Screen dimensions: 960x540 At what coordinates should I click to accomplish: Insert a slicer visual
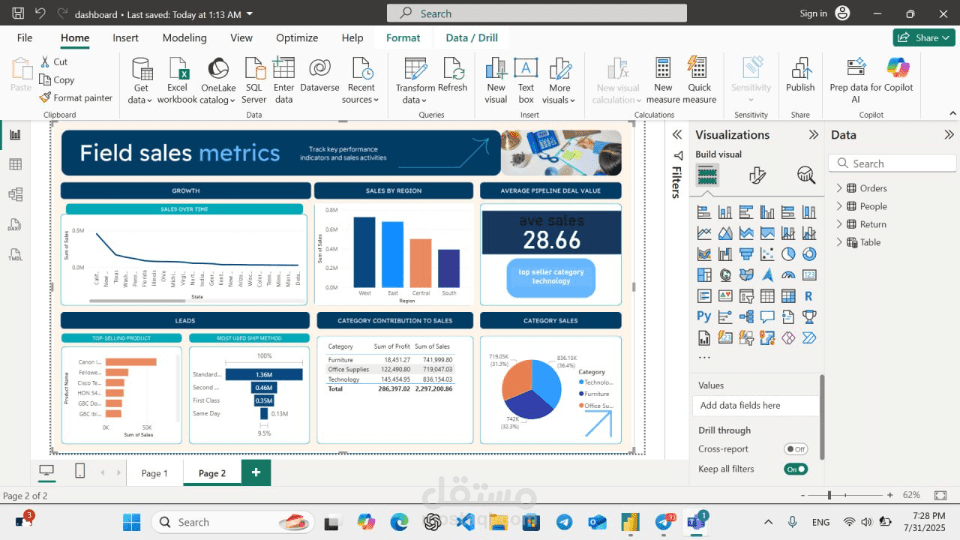tap(746, 296)
